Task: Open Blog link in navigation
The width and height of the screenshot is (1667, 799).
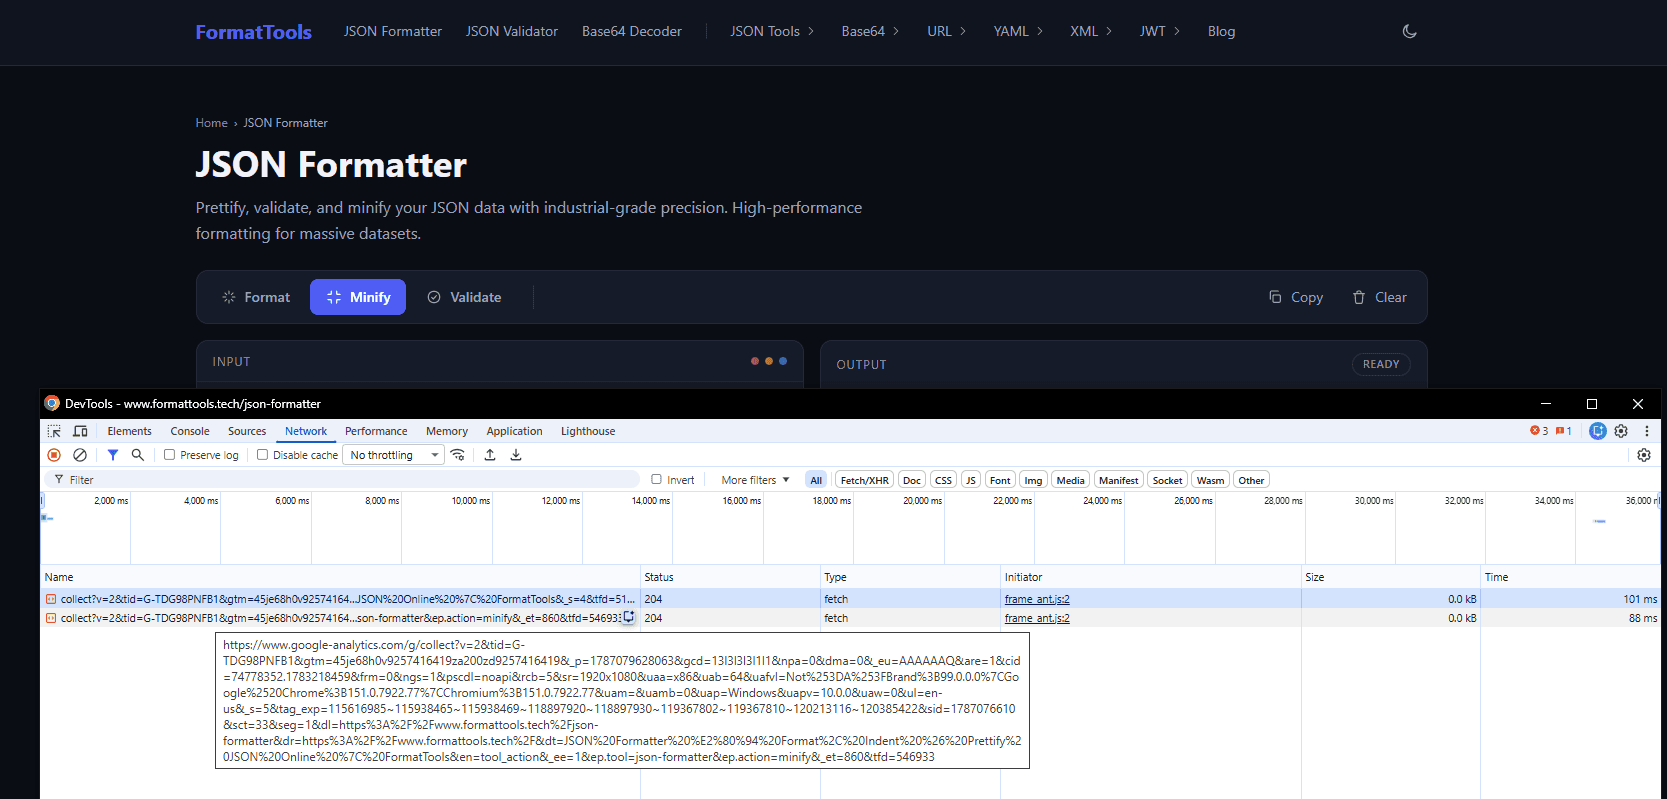Action: click(1221, 31)
